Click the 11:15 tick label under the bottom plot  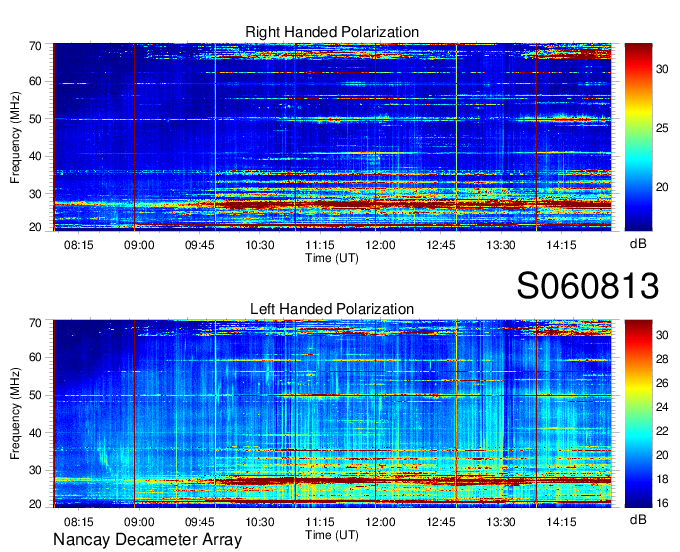coord(320,522)
